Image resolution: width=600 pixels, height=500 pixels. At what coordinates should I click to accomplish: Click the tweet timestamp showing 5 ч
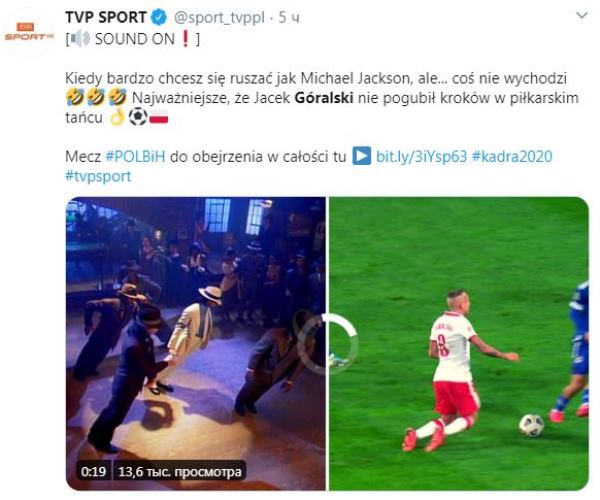[x=289, y=18]
